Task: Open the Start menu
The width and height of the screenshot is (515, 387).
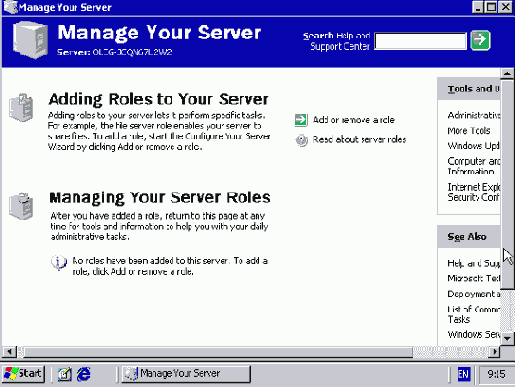Action: [23, 373]
